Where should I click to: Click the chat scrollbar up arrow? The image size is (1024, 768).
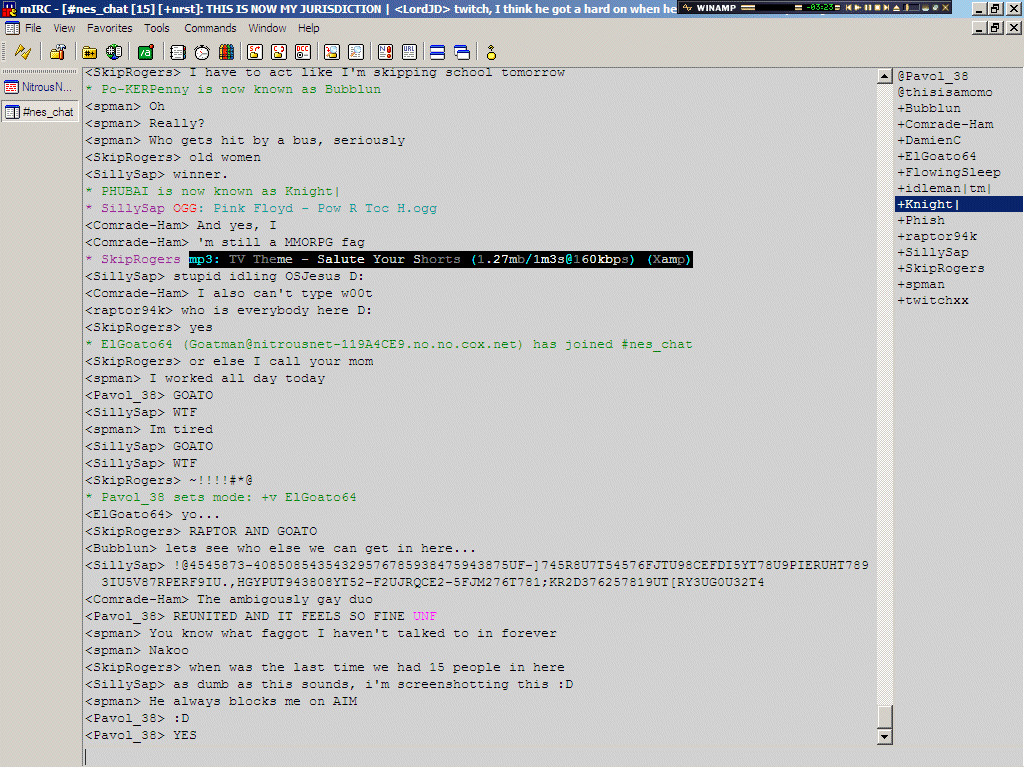883,76
